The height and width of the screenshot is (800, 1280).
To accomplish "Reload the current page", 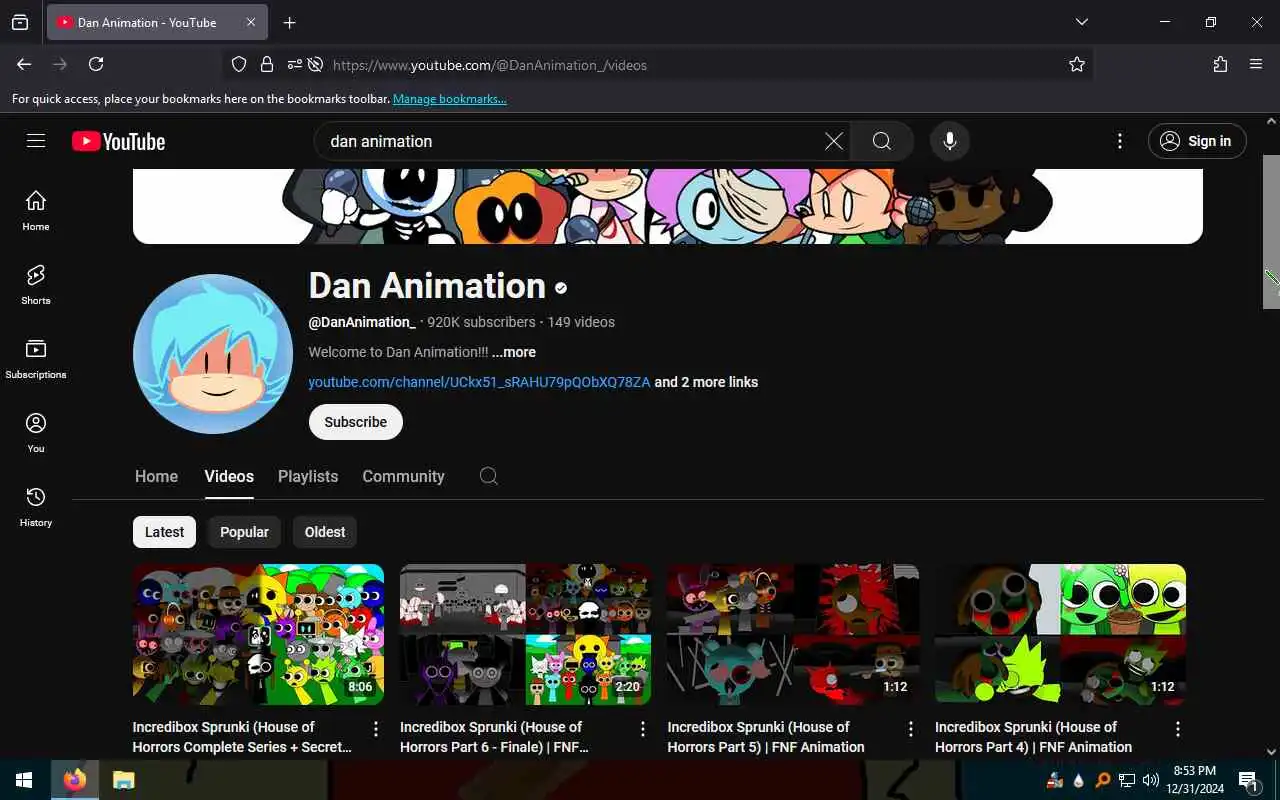I will pyautogui.click(x=96, y=64).
